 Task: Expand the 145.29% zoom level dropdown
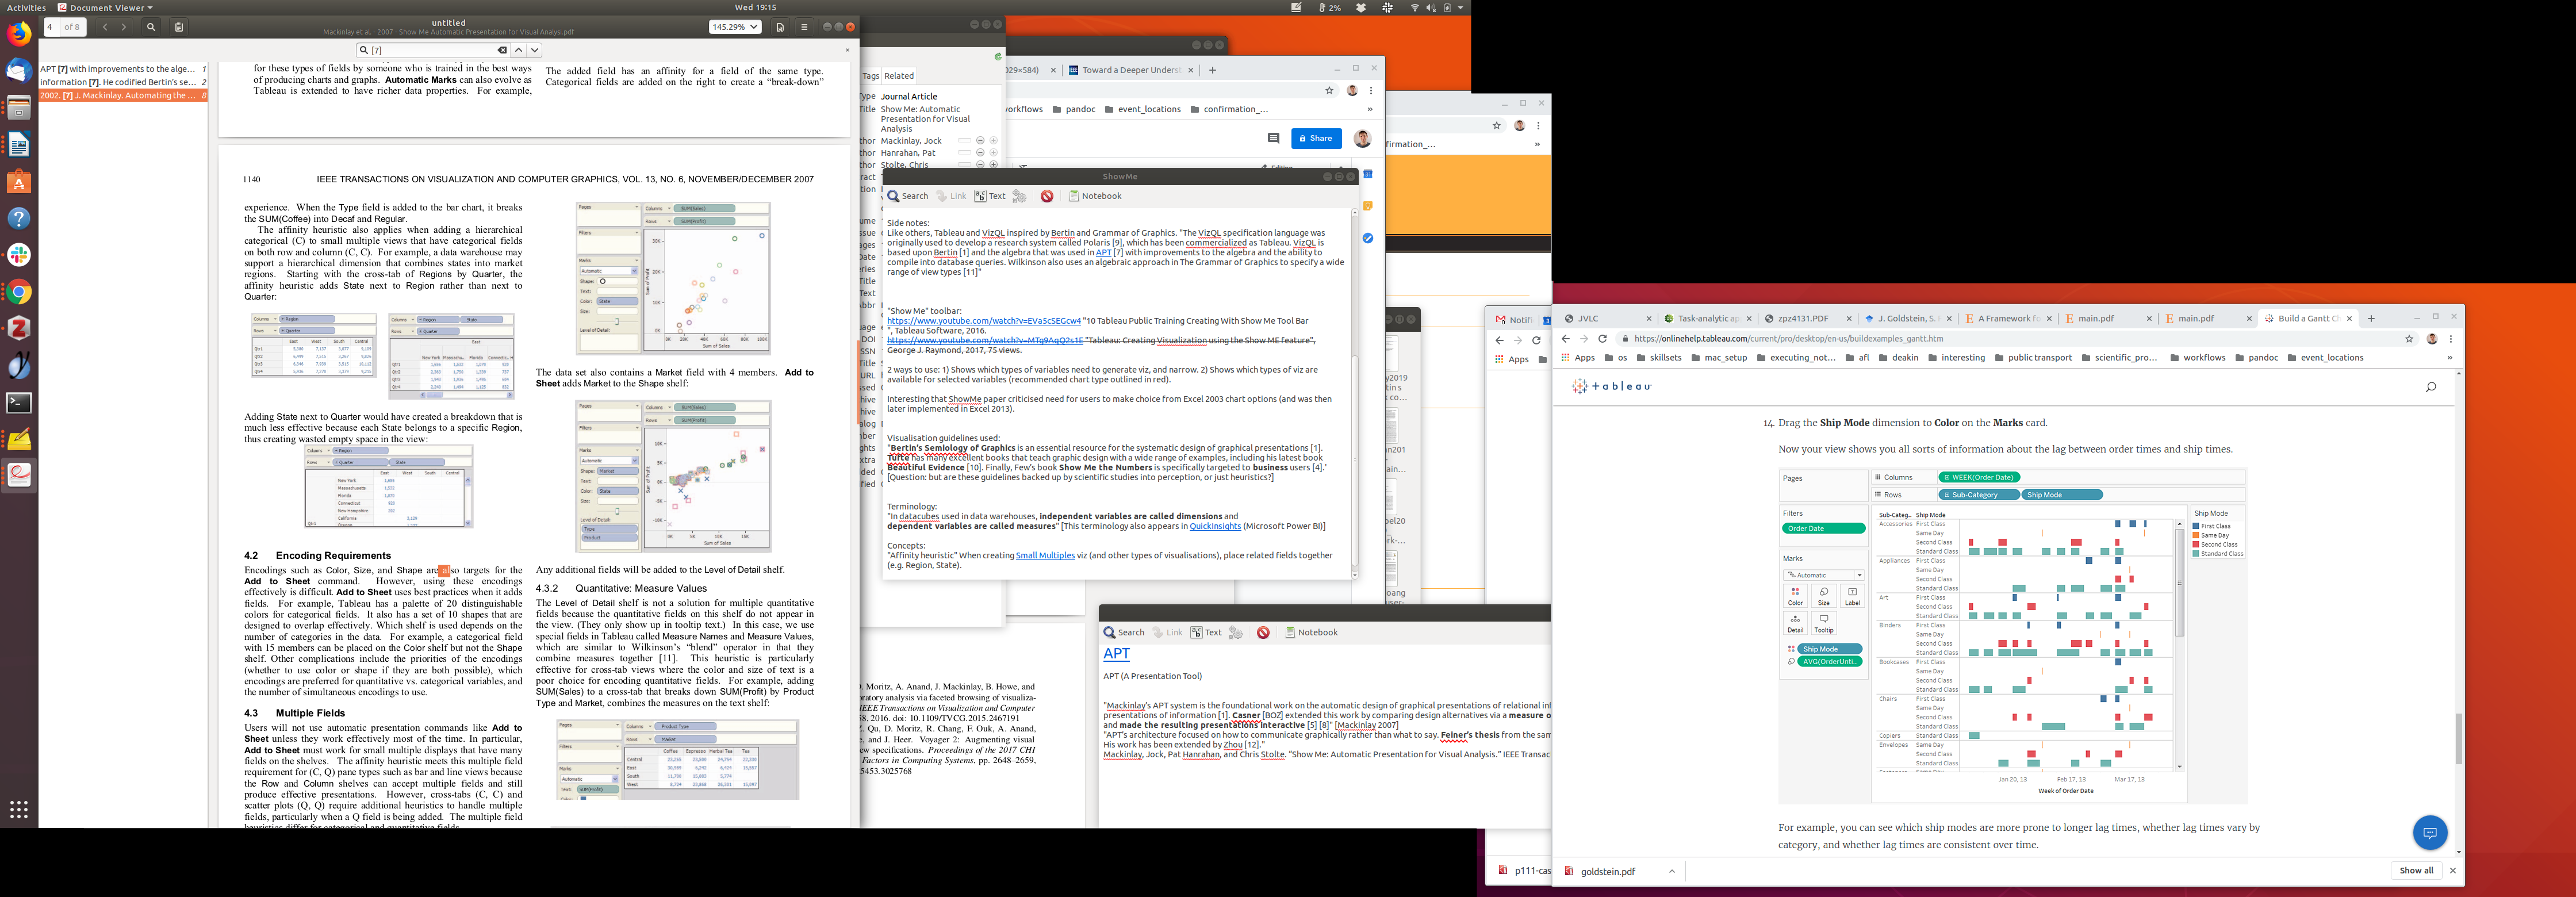tap(754, 27)
